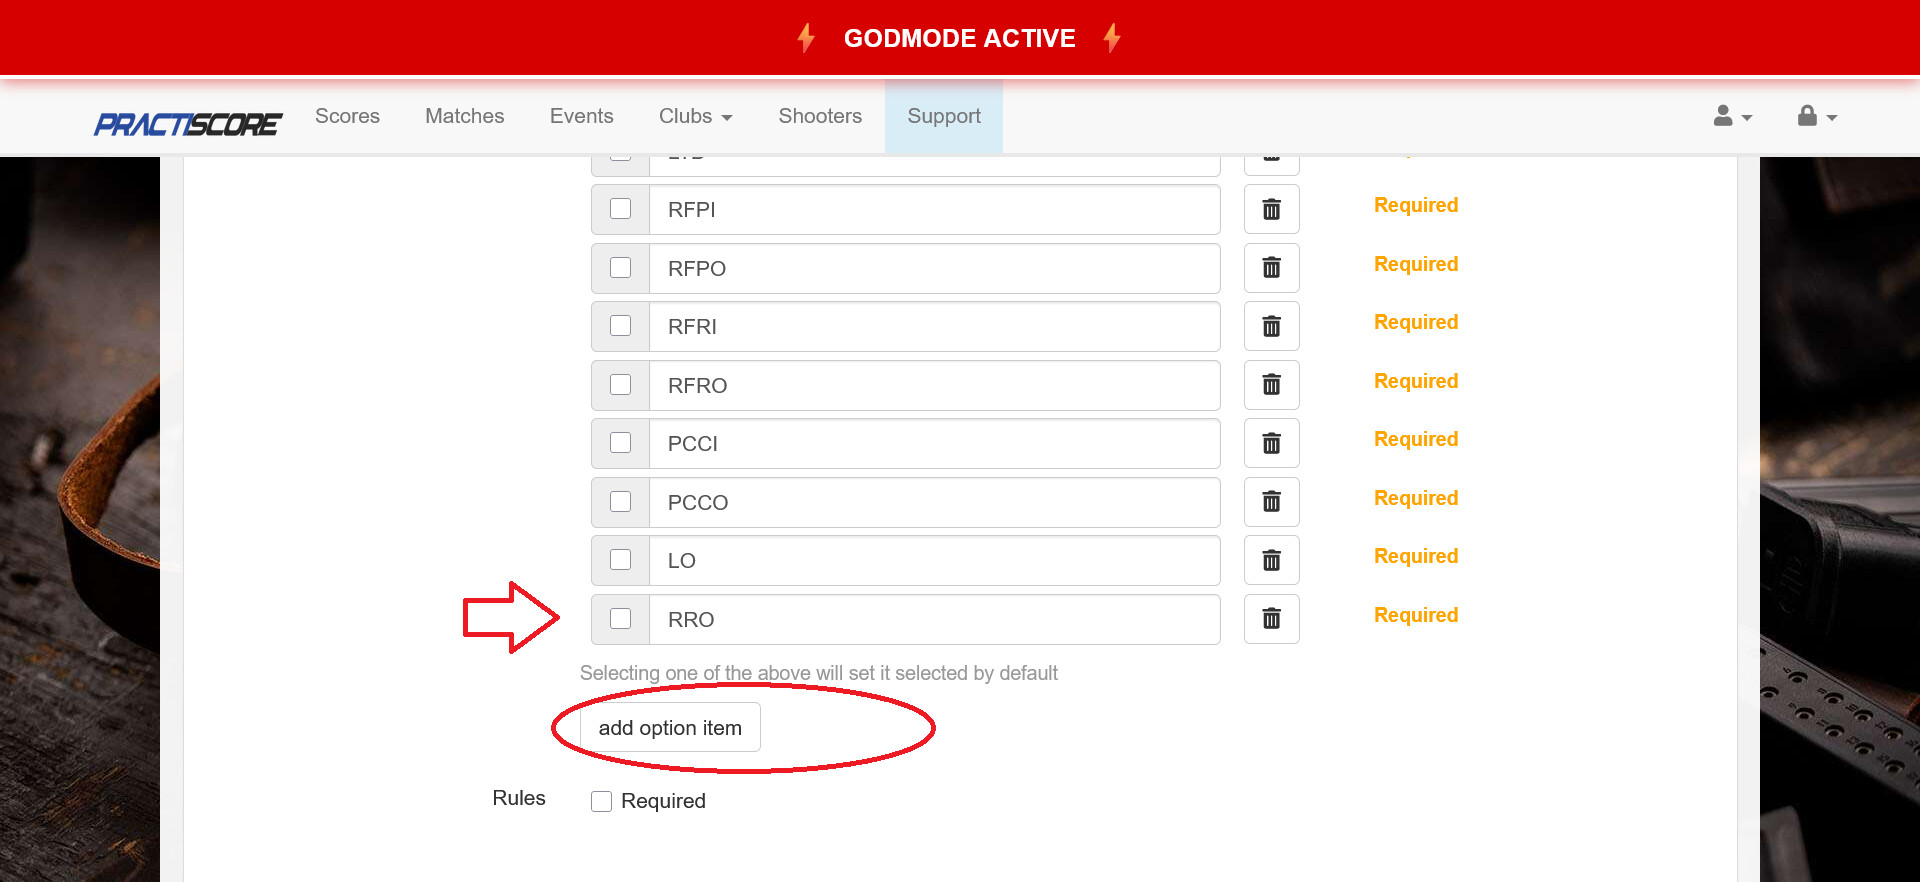Trash the RRO option row
1920x882 pixels.
pyautogui.click(x=1271, y=619)
